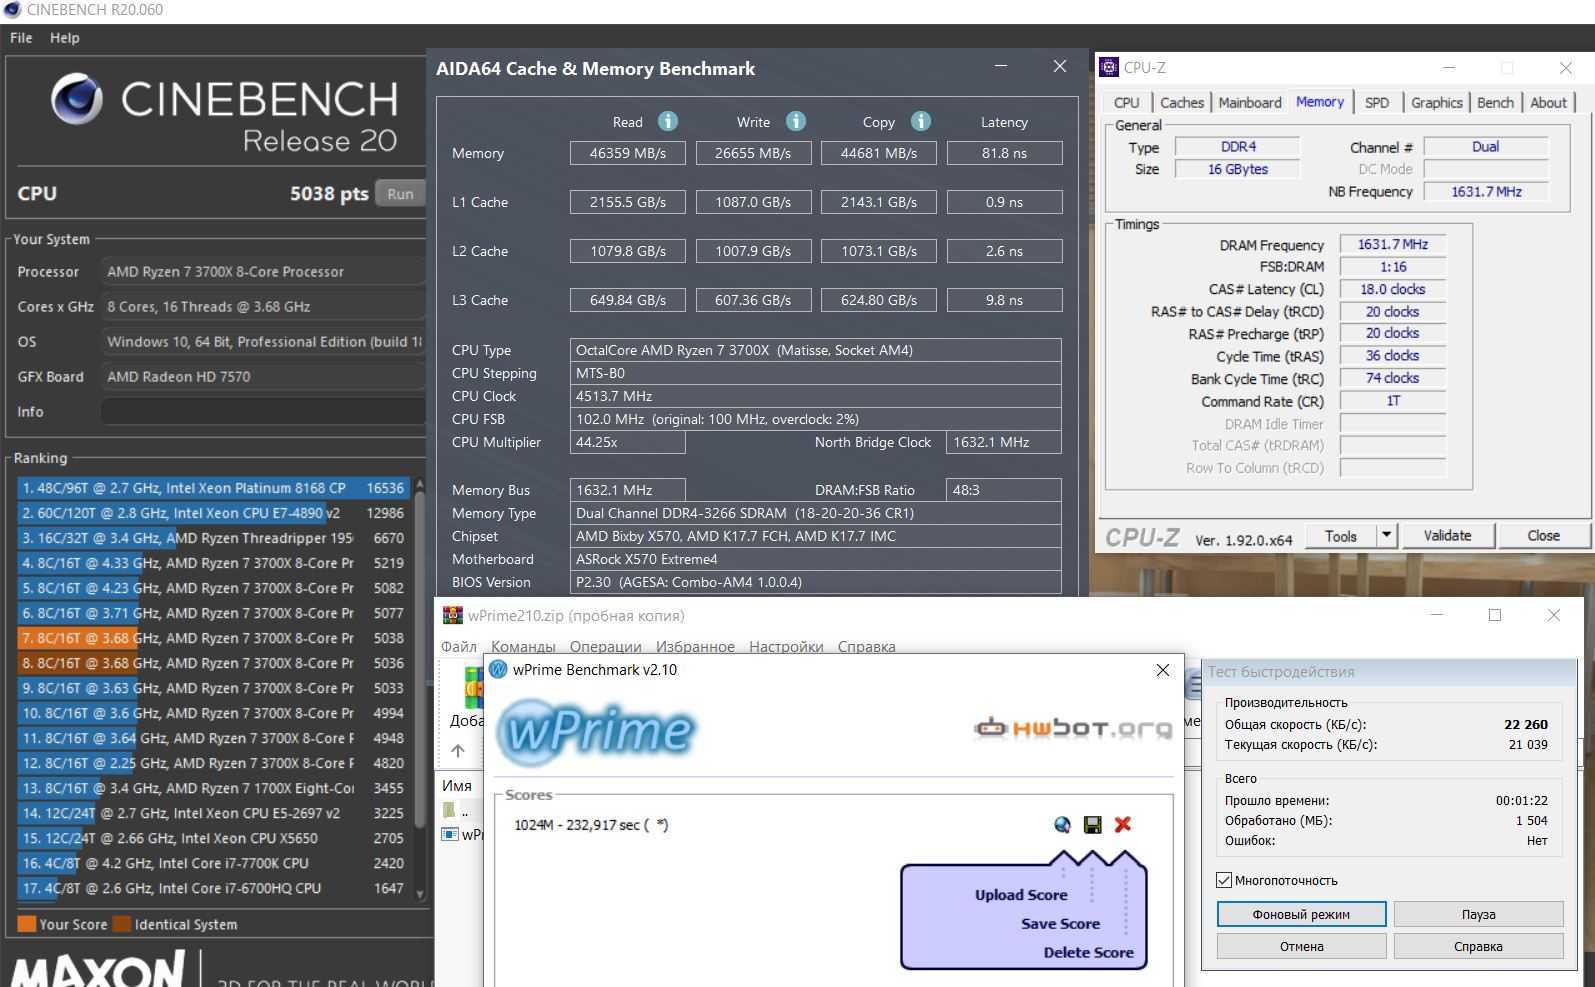Viewport: 1595px width, 987px height.
Task: Click the globe upload icon in wPrime scores
Action: pos(1062,824)
